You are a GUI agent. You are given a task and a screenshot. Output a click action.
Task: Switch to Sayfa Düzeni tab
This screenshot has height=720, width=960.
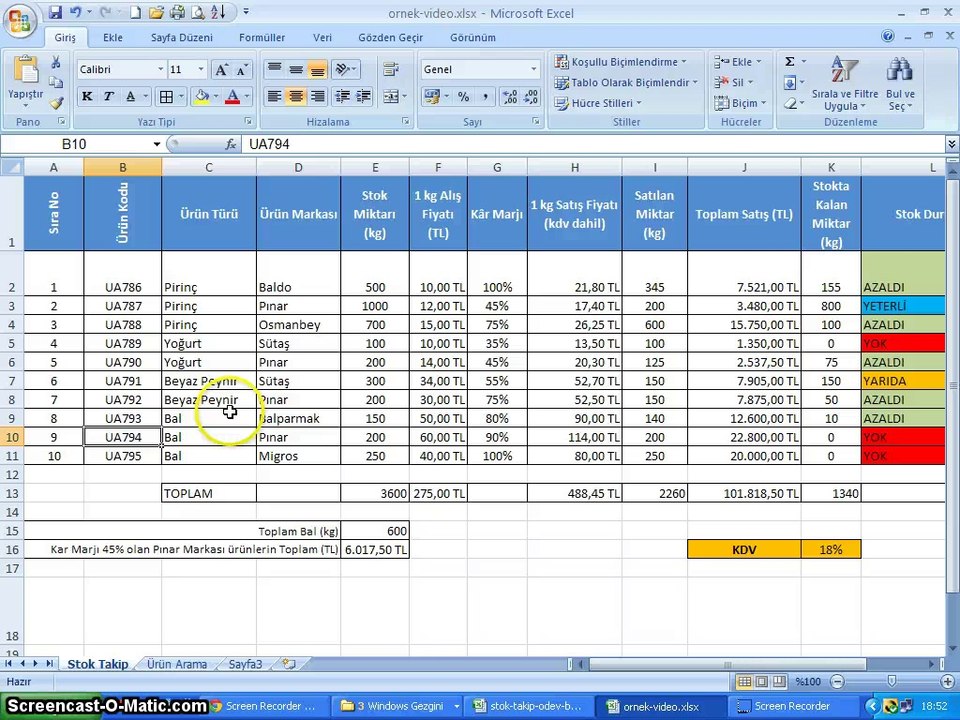click(x=182, y=37)
